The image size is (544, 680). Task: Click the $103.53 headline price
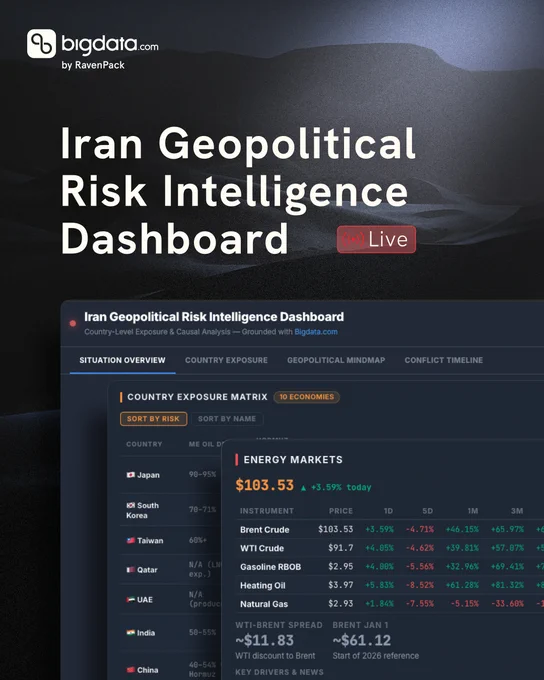coord(265,485)
